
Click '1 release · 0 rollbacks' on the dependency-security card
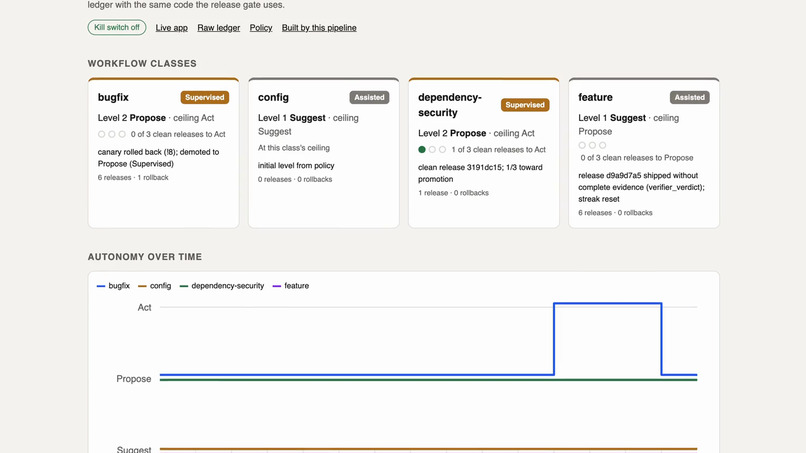click(453, 193)
